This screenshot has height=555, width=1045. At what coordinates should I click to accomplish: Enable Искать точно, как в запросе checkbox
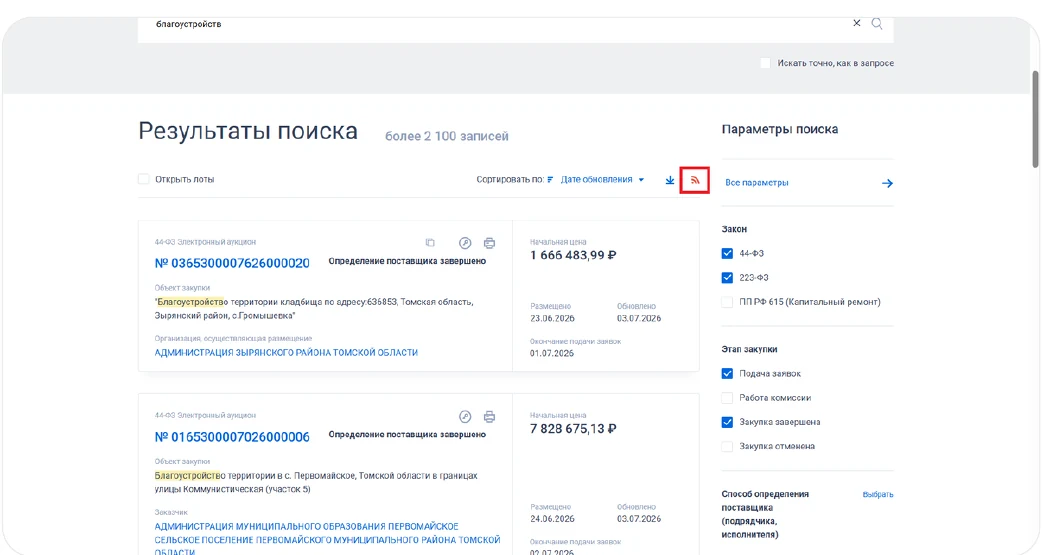tap(765, 63)
